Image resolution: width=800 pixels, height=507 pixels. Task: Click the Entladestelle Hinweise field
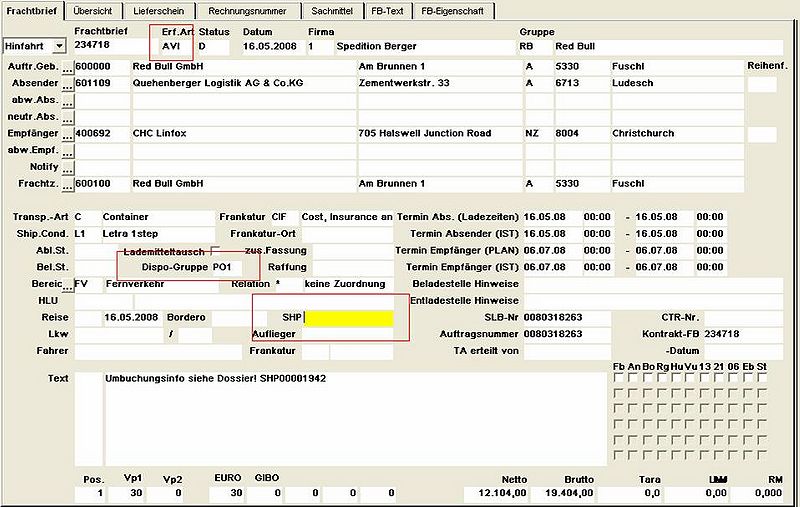653,301
